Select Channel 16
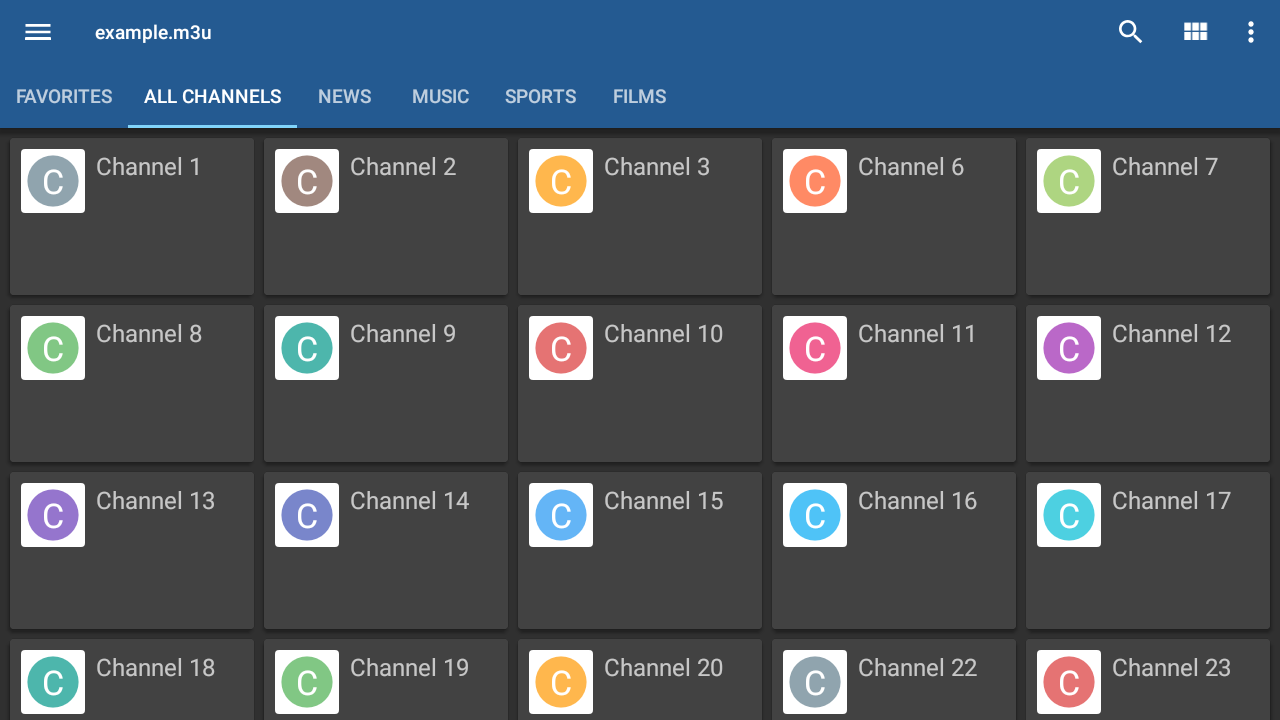Screen dimensions: 1280x720 coord(893,550)
